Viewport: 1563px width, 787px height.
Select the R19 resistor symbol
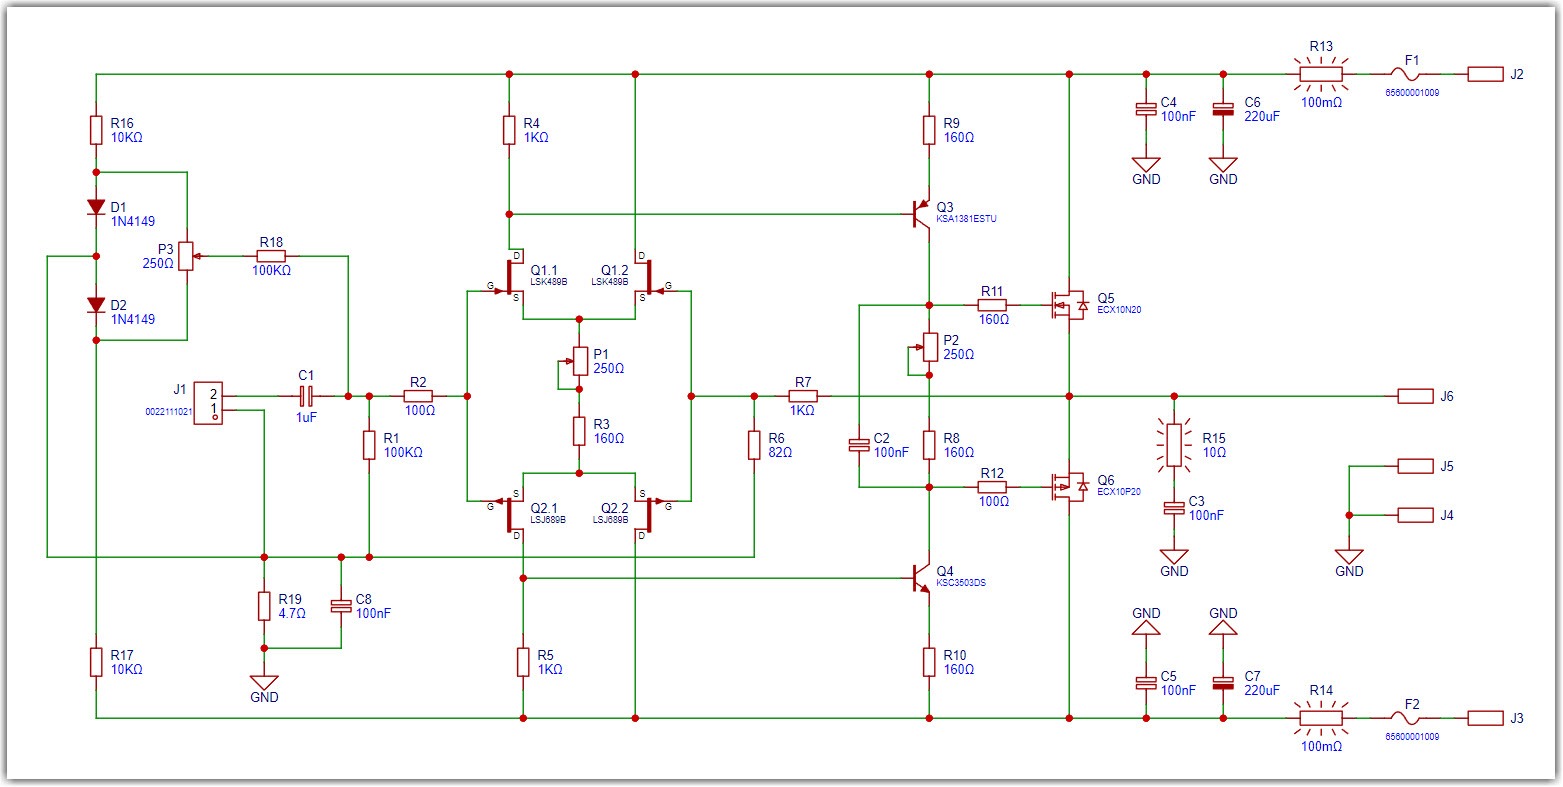[x=264, y=605]
